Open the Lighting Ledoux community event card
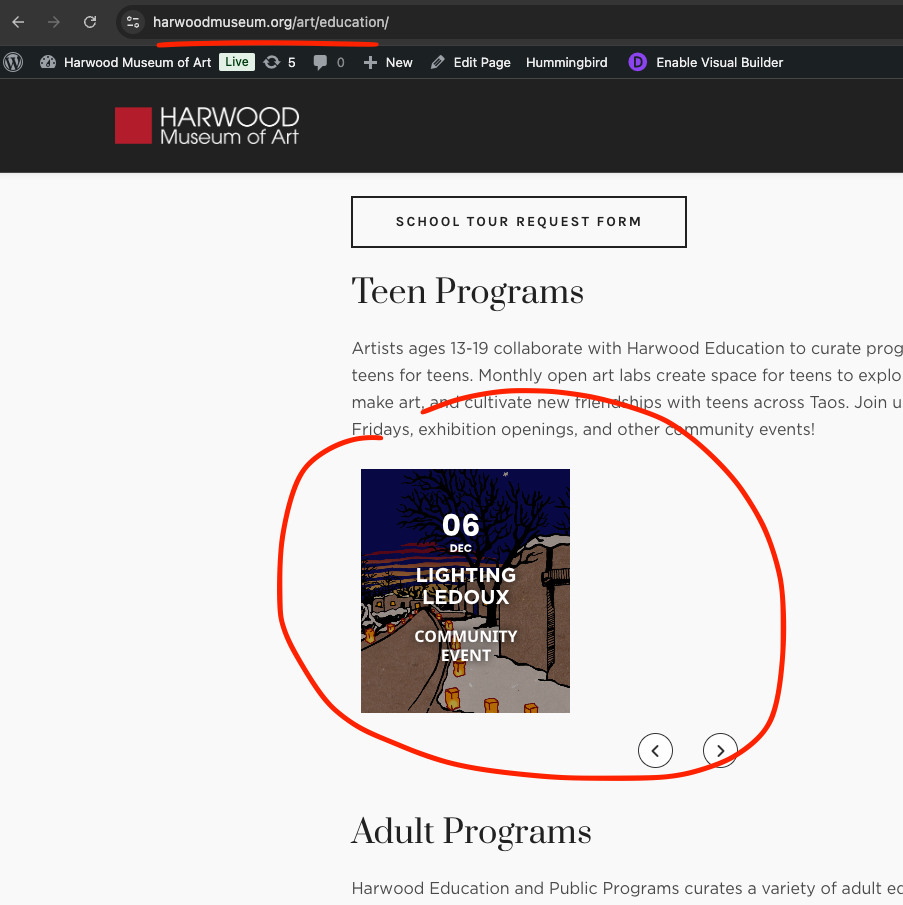 (465, 590)
